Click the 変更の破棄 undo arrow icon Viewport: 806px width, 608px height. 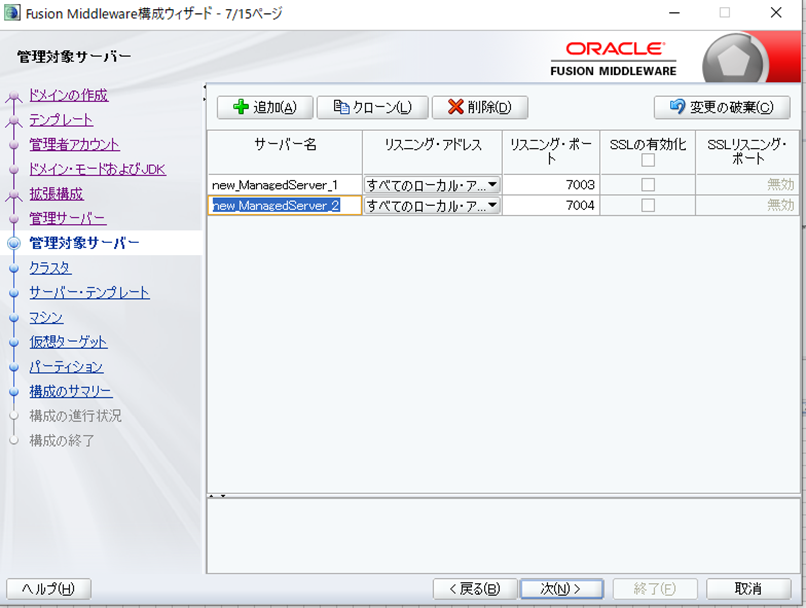[x=677, y=108]
